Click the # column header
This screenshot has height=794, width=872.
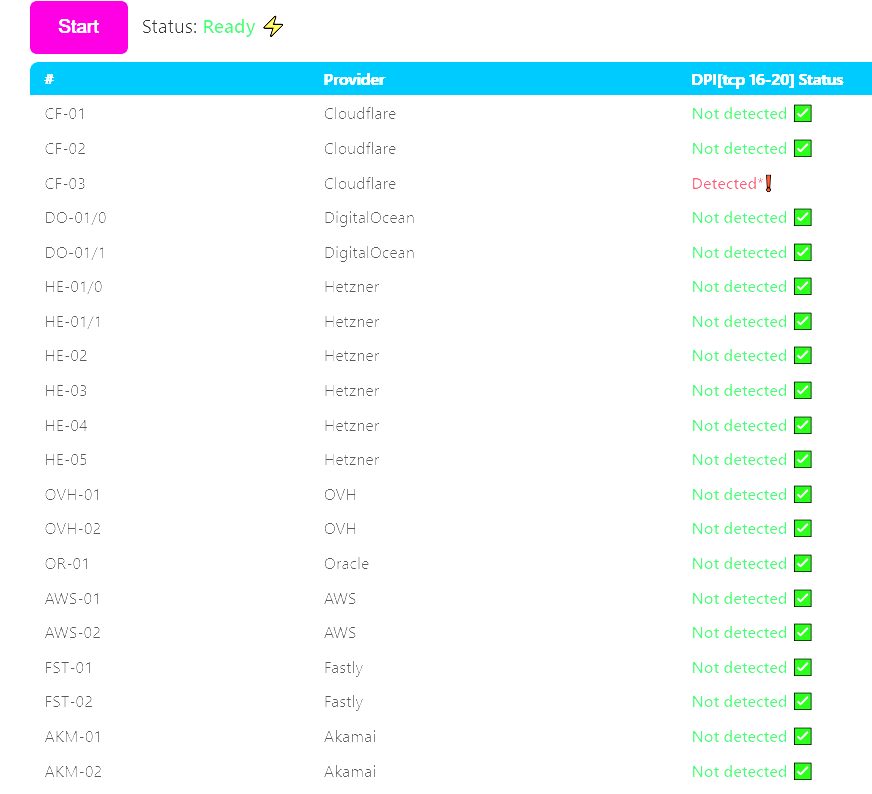(49, 80)
